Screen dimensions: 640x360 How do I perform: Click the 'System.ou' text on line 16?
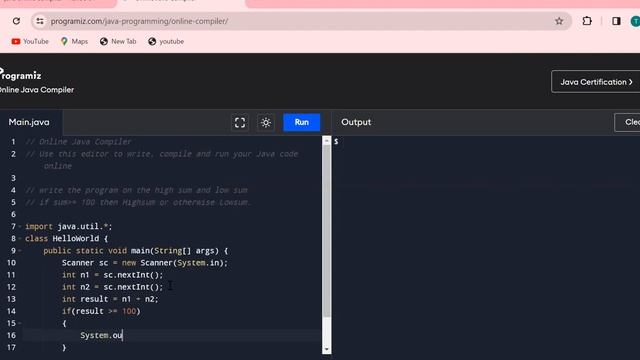pos(101,336)
